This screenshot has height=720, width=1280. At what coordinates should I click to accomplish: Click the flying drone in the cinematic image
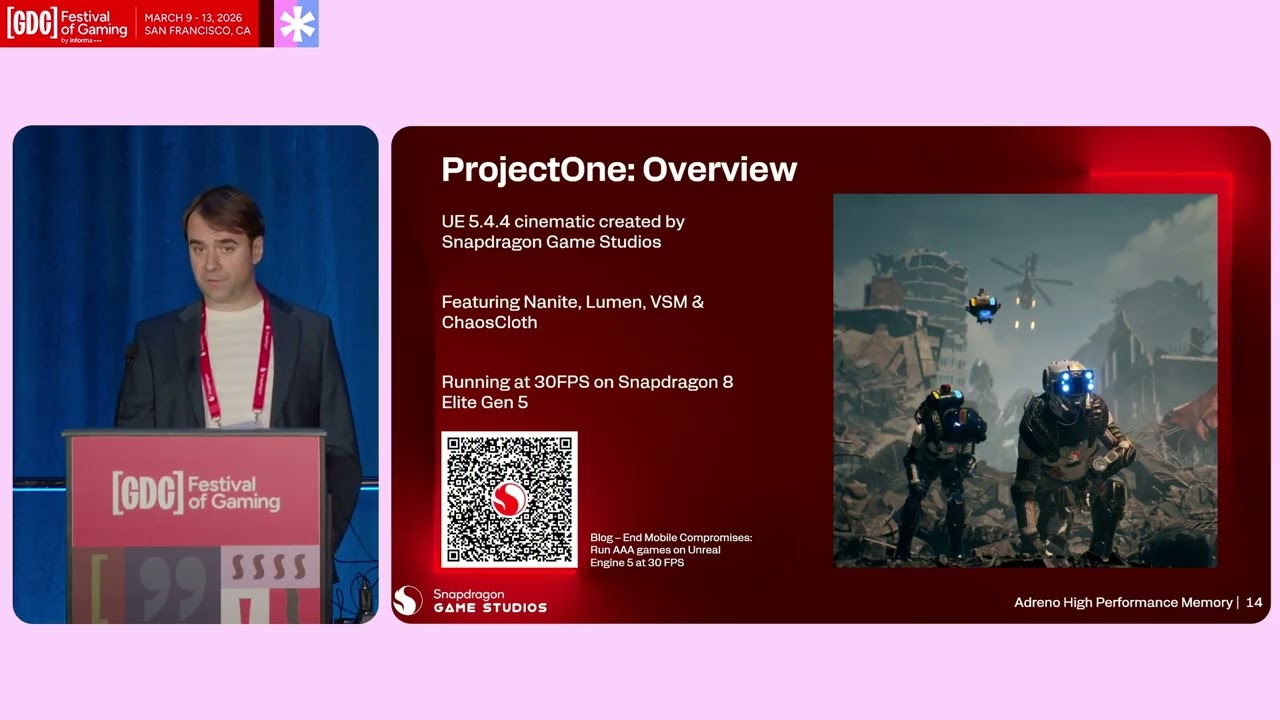pos(984,305)
